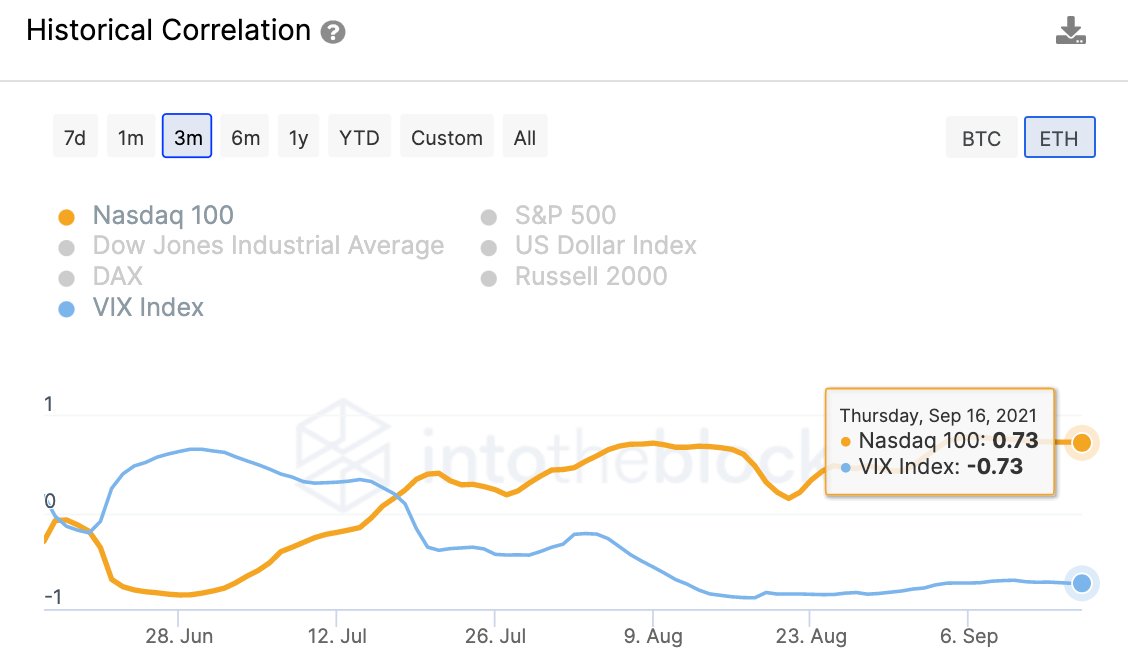Show All historical data

[x=525, y=138]
